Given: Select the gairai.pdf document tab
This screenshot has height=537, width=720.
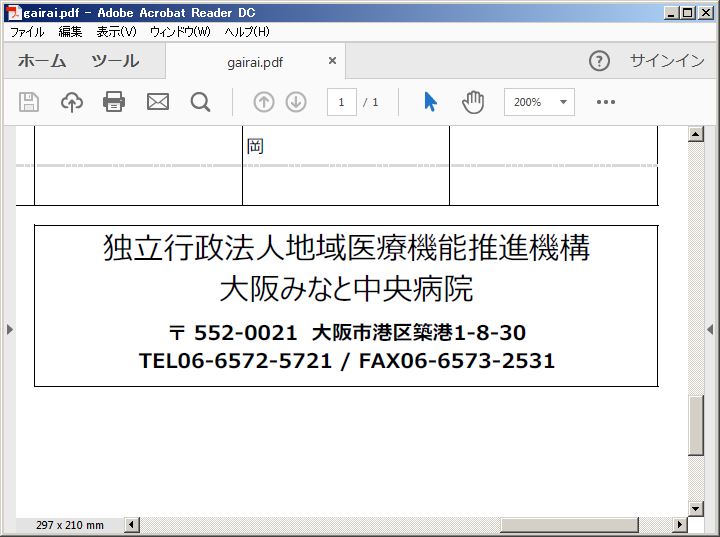Looking at the screenshot, I should coord(255,62).
